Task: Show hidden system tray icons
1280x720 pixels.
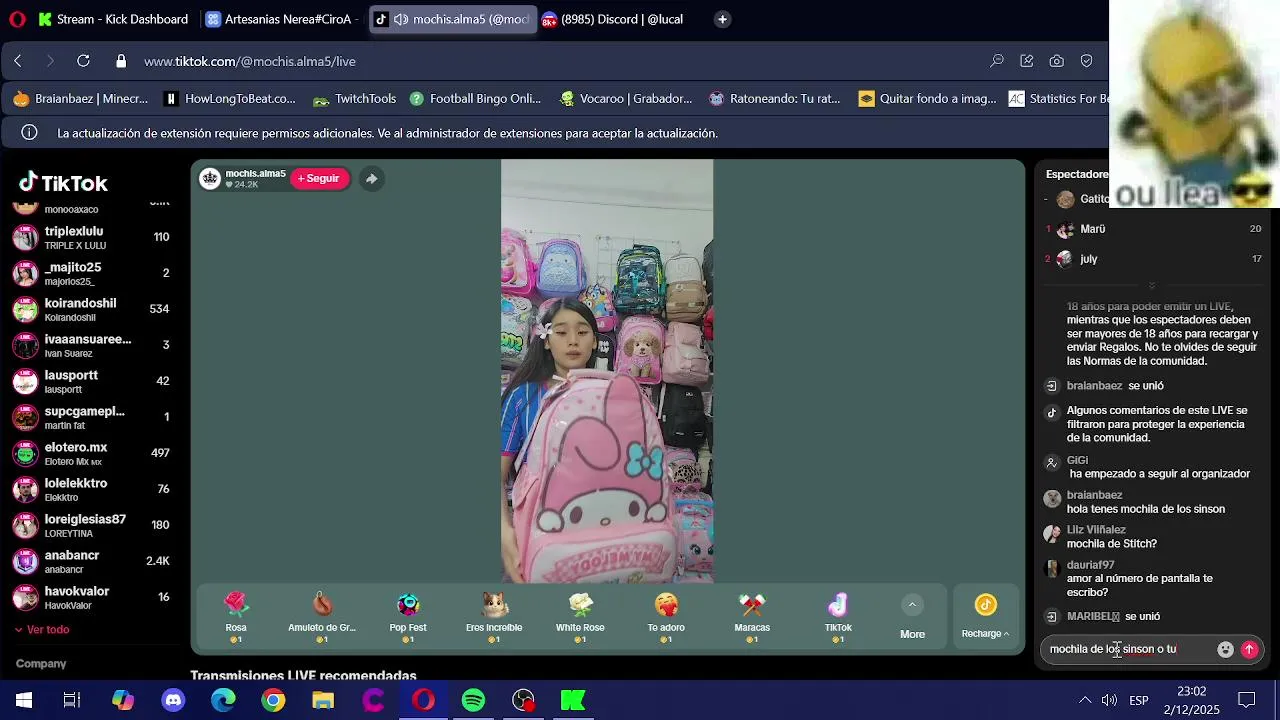Action: 1084,700
